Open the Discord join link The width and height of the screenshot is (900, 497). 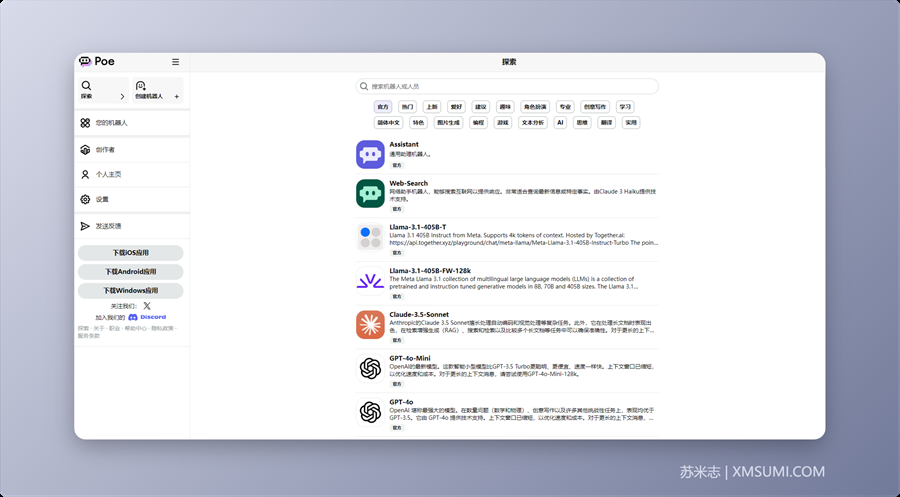tap(147, 317)
